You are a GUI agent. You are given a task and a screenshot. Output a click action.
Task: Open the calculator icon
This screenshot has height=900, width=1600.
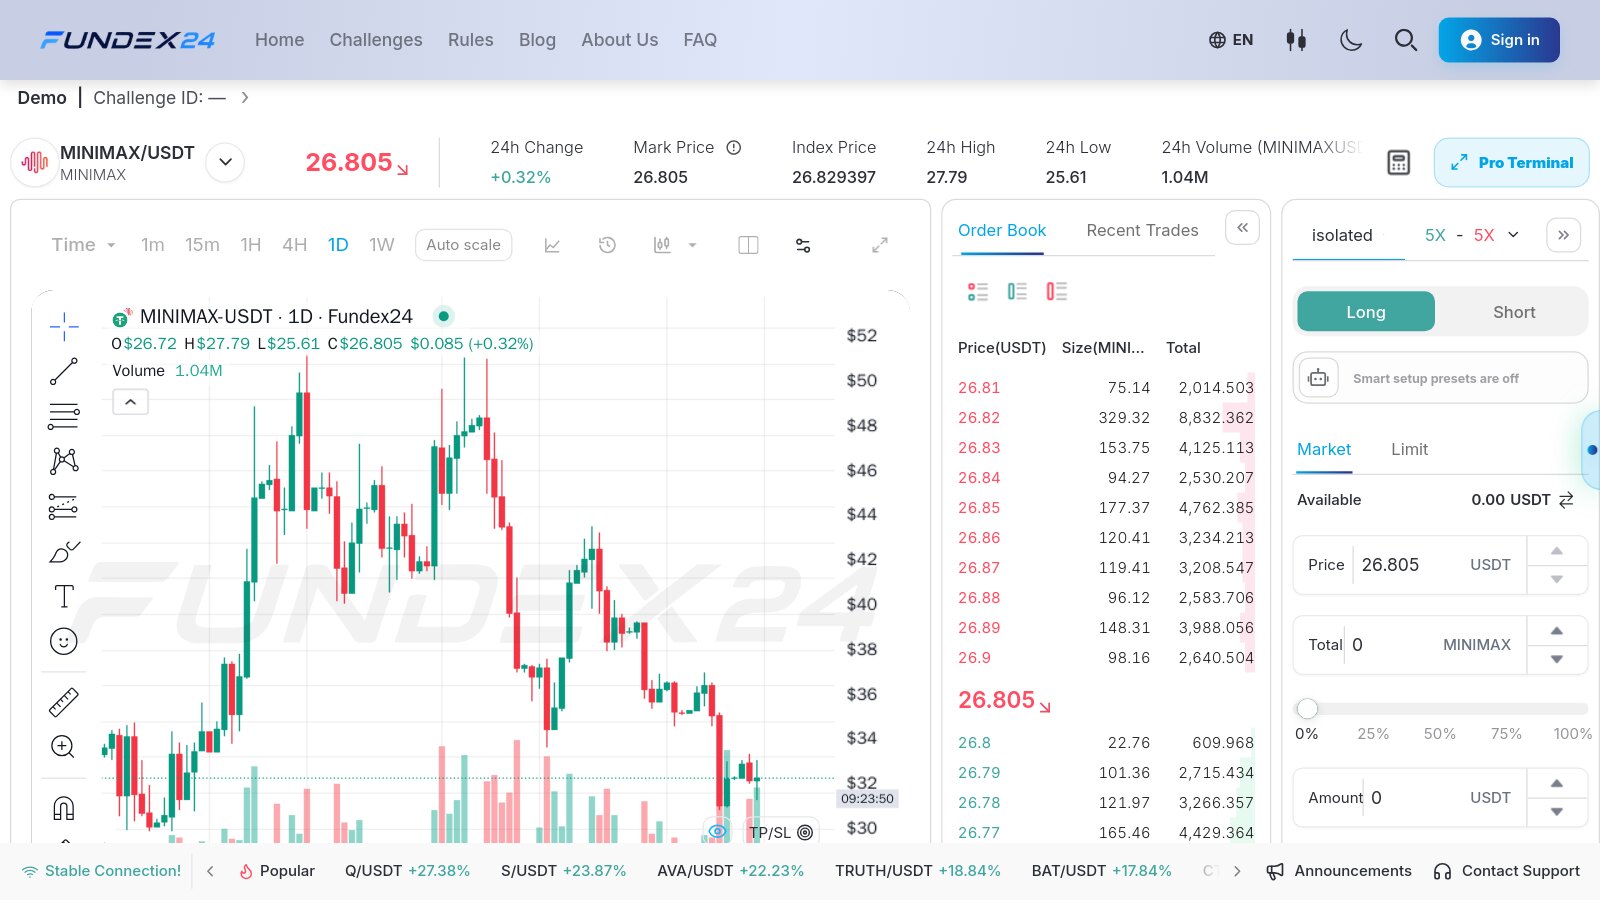click(x=1398, y=163)
